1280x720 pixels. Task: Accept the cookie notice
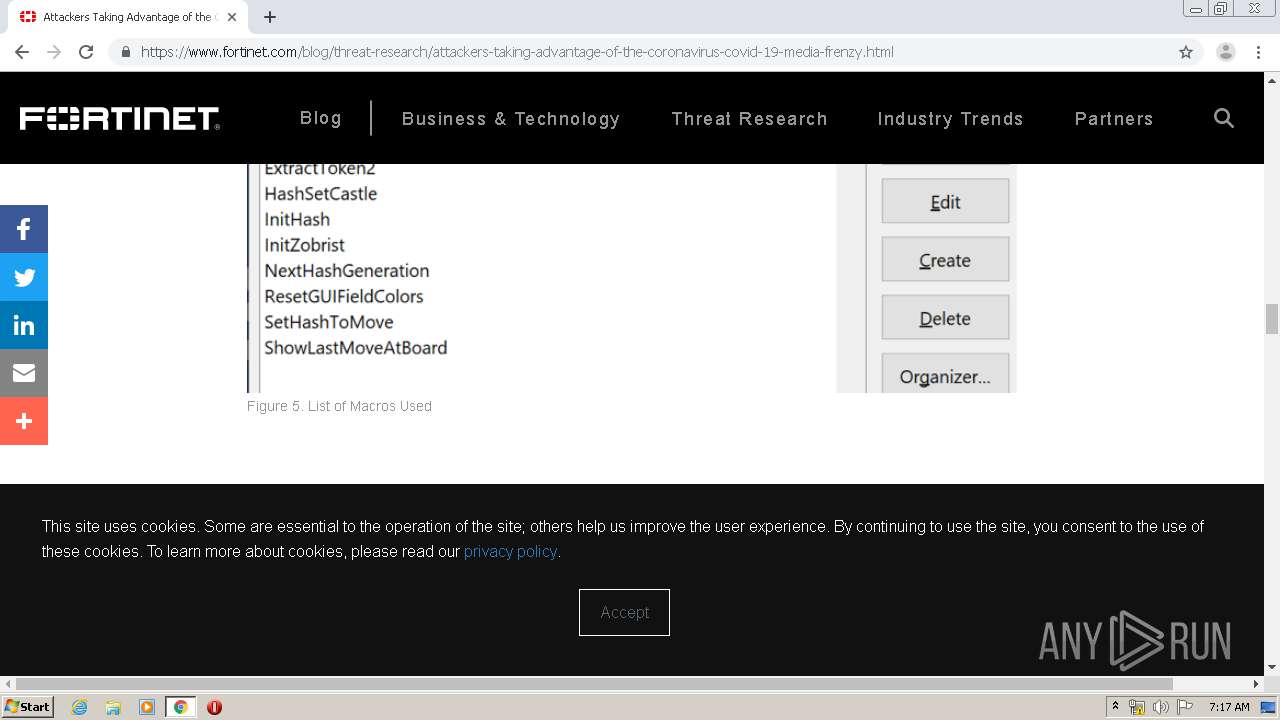[x=624, y=612]
